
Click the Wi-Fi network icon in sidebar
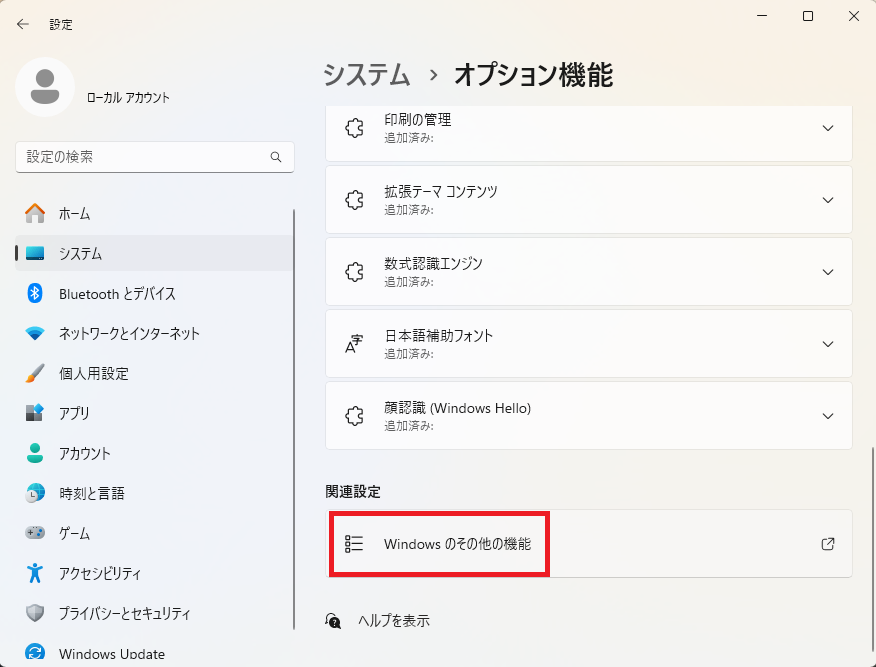pos(35,334)
